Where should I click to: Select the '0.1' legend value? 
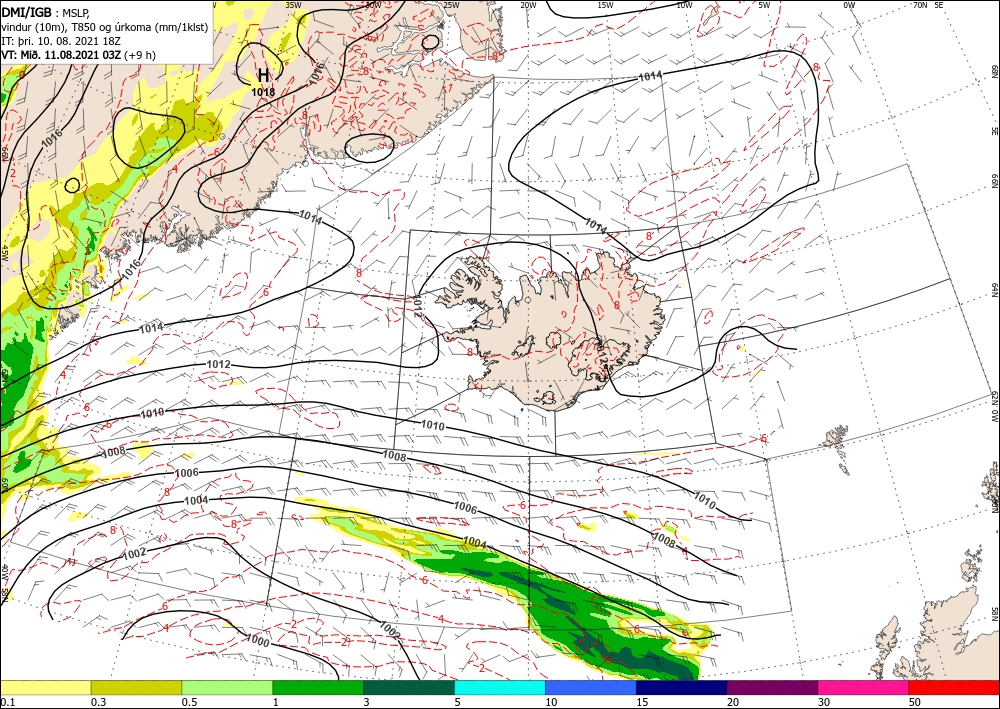point(6,702)
